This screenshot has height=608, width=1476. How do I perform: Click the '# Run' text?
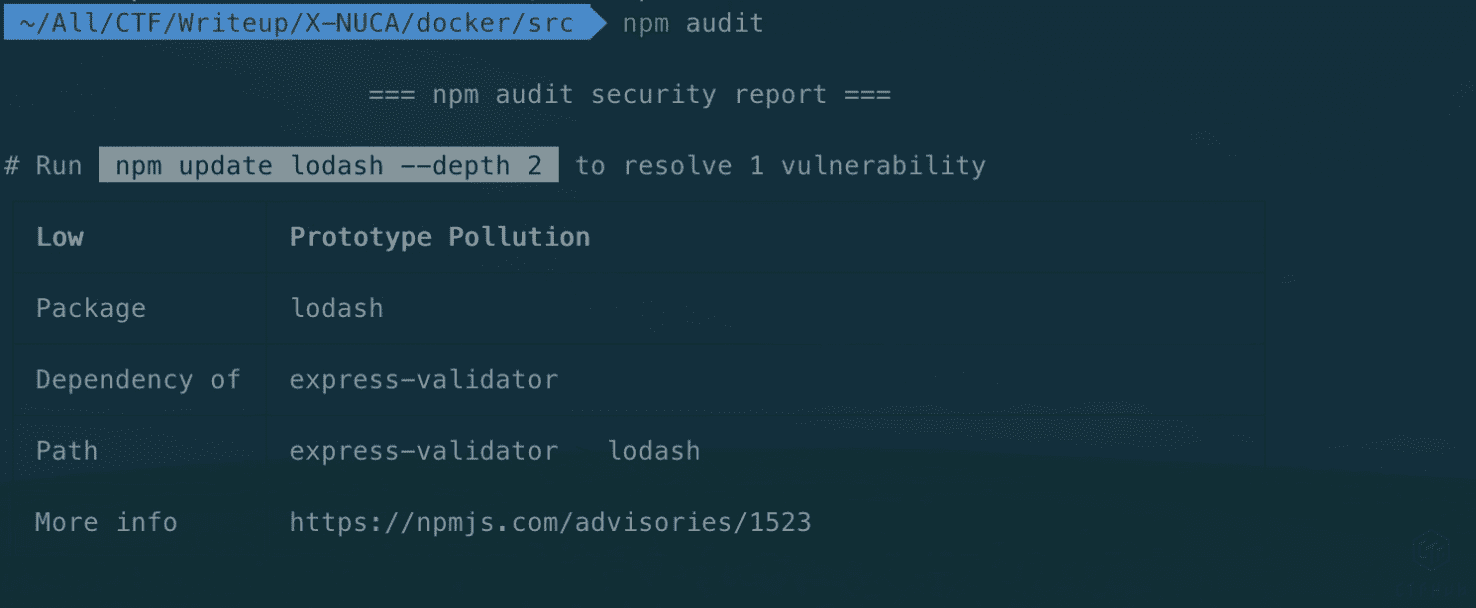(44, 165)
